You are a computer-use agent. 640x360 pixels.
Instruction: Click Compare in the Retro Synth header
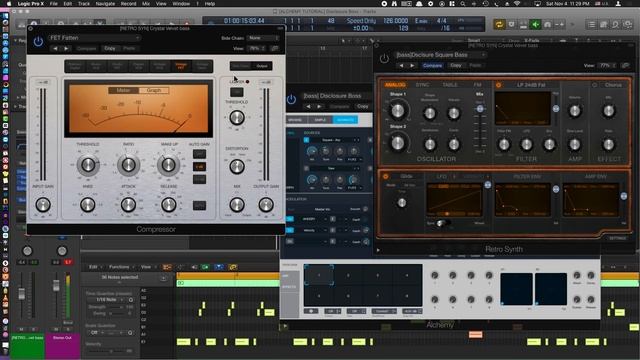coord(432,65)
